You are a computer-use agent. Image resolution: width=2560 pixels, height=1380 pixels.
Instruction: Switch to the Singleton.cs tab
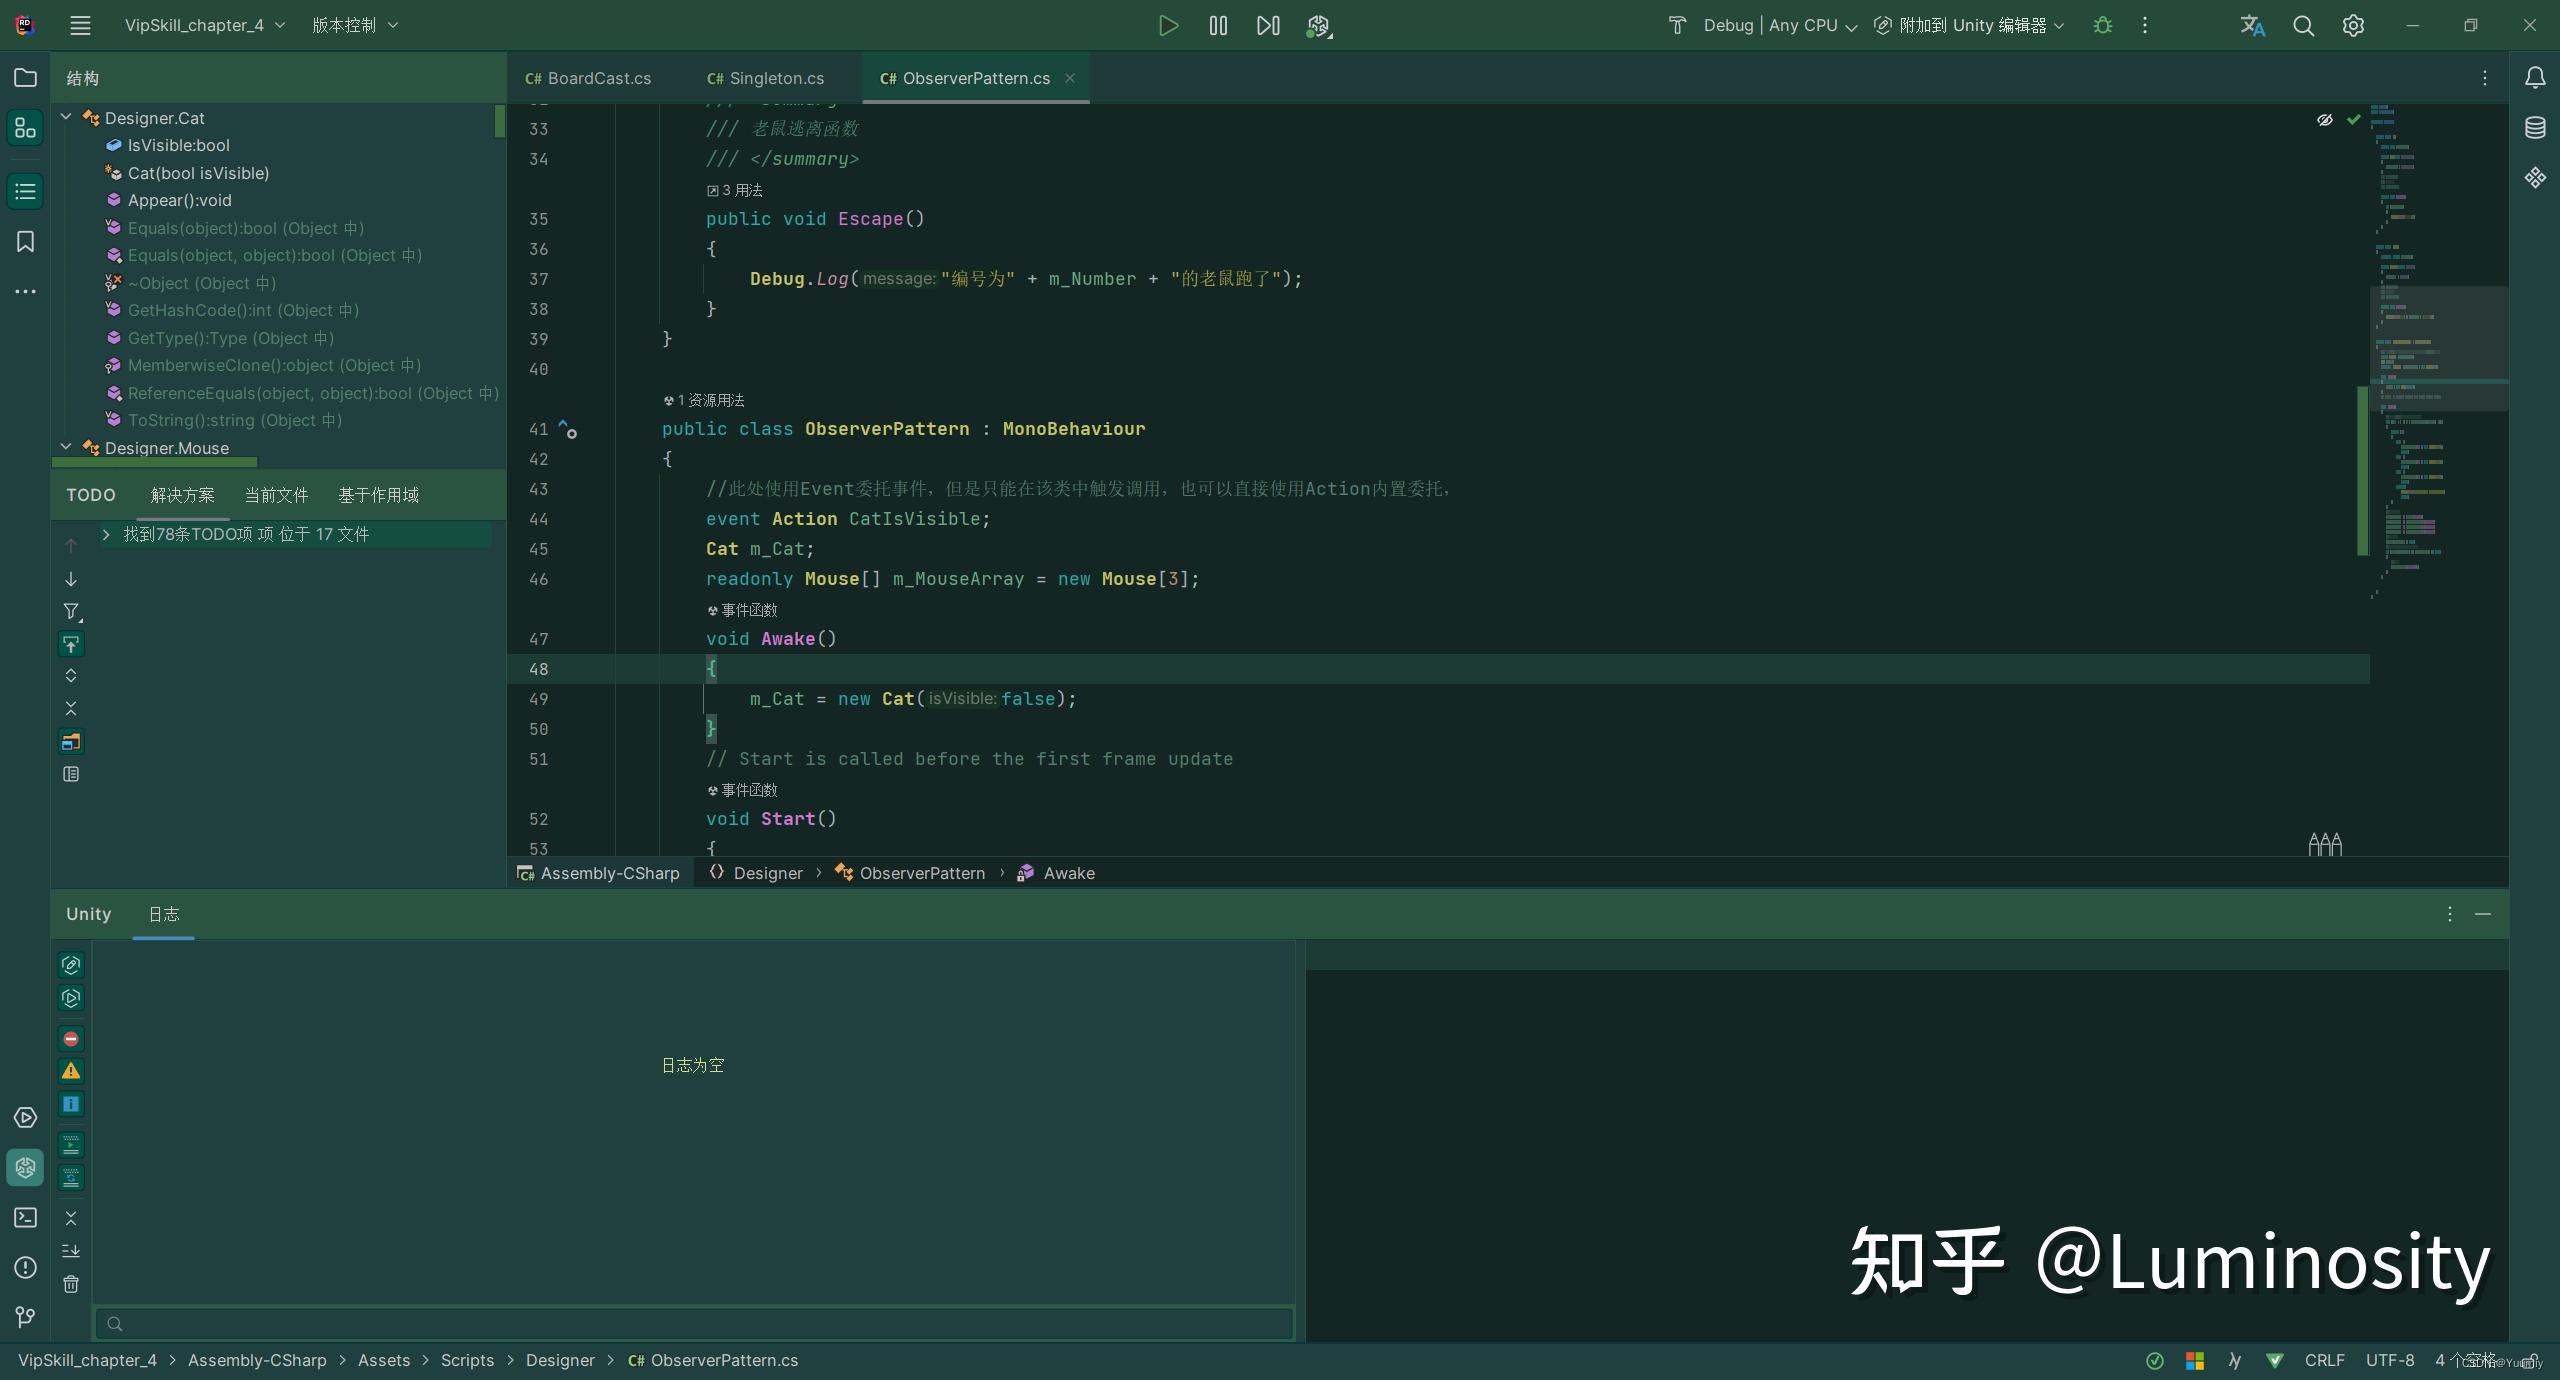tap(766, 77)
